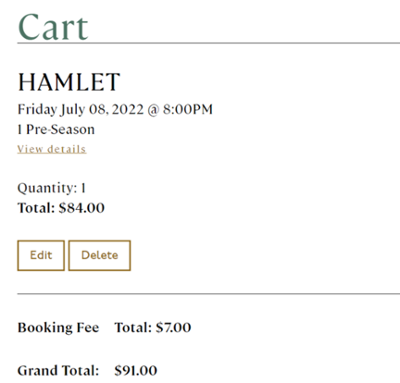Click the Edit button for Hamlet

tap(41, 255)
